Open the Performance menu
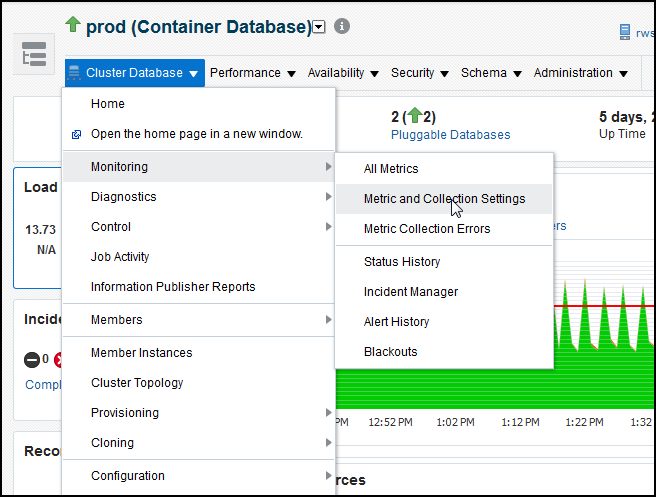The image size is (656, 497). coord(252,73)
